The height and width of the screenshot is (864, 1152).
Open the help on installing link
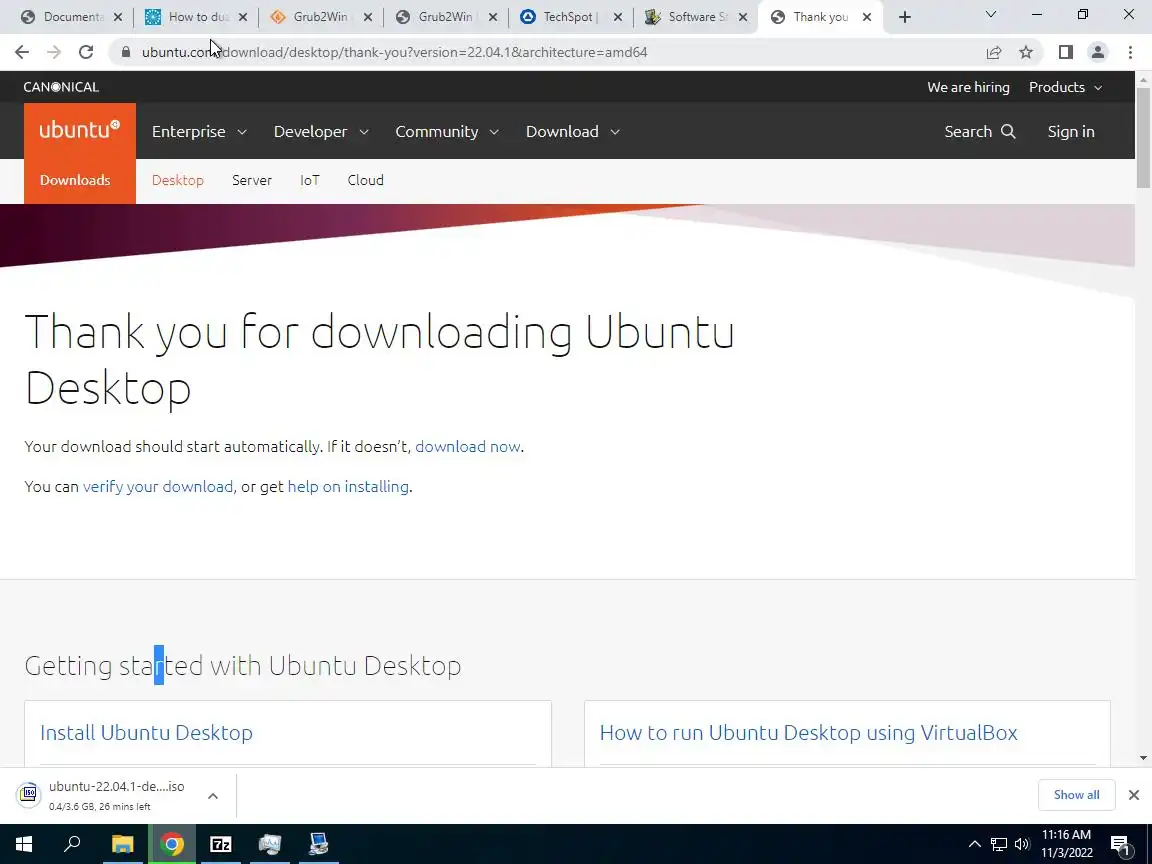coord(348,486)
